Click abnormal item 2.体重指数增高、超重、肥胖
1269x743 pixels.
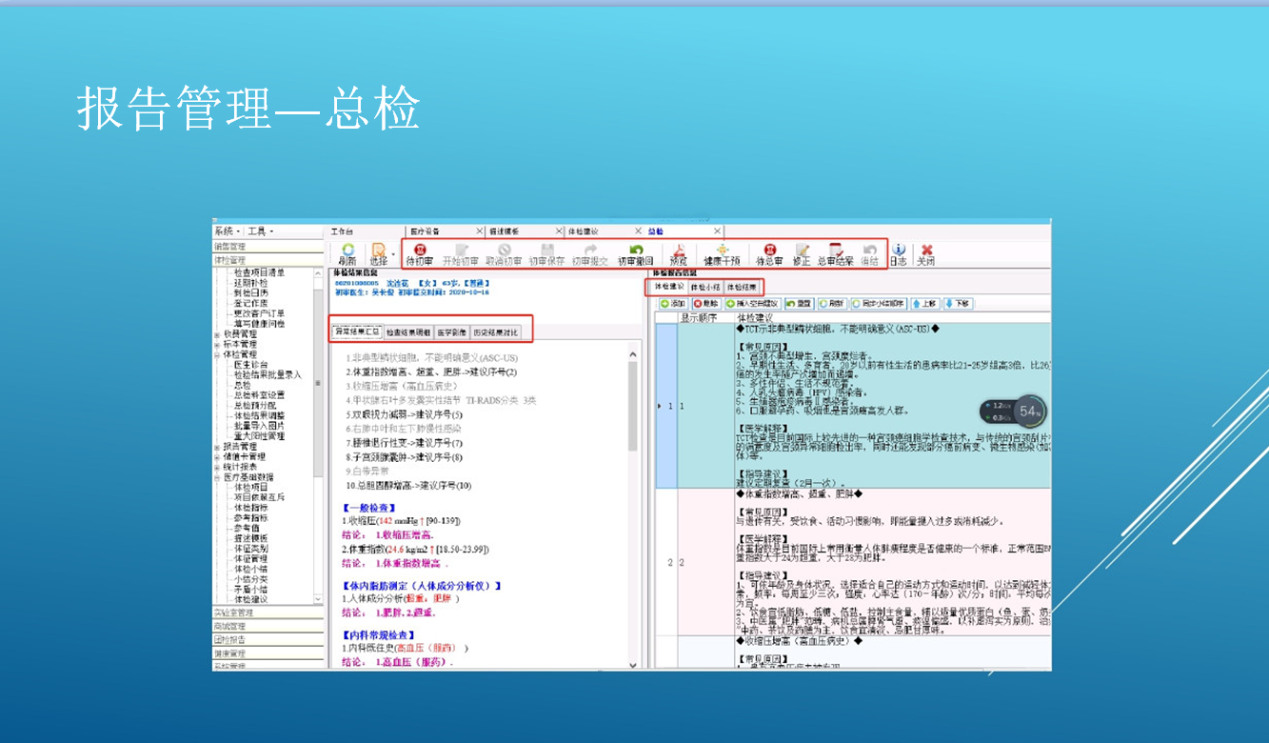click(431, 372)
